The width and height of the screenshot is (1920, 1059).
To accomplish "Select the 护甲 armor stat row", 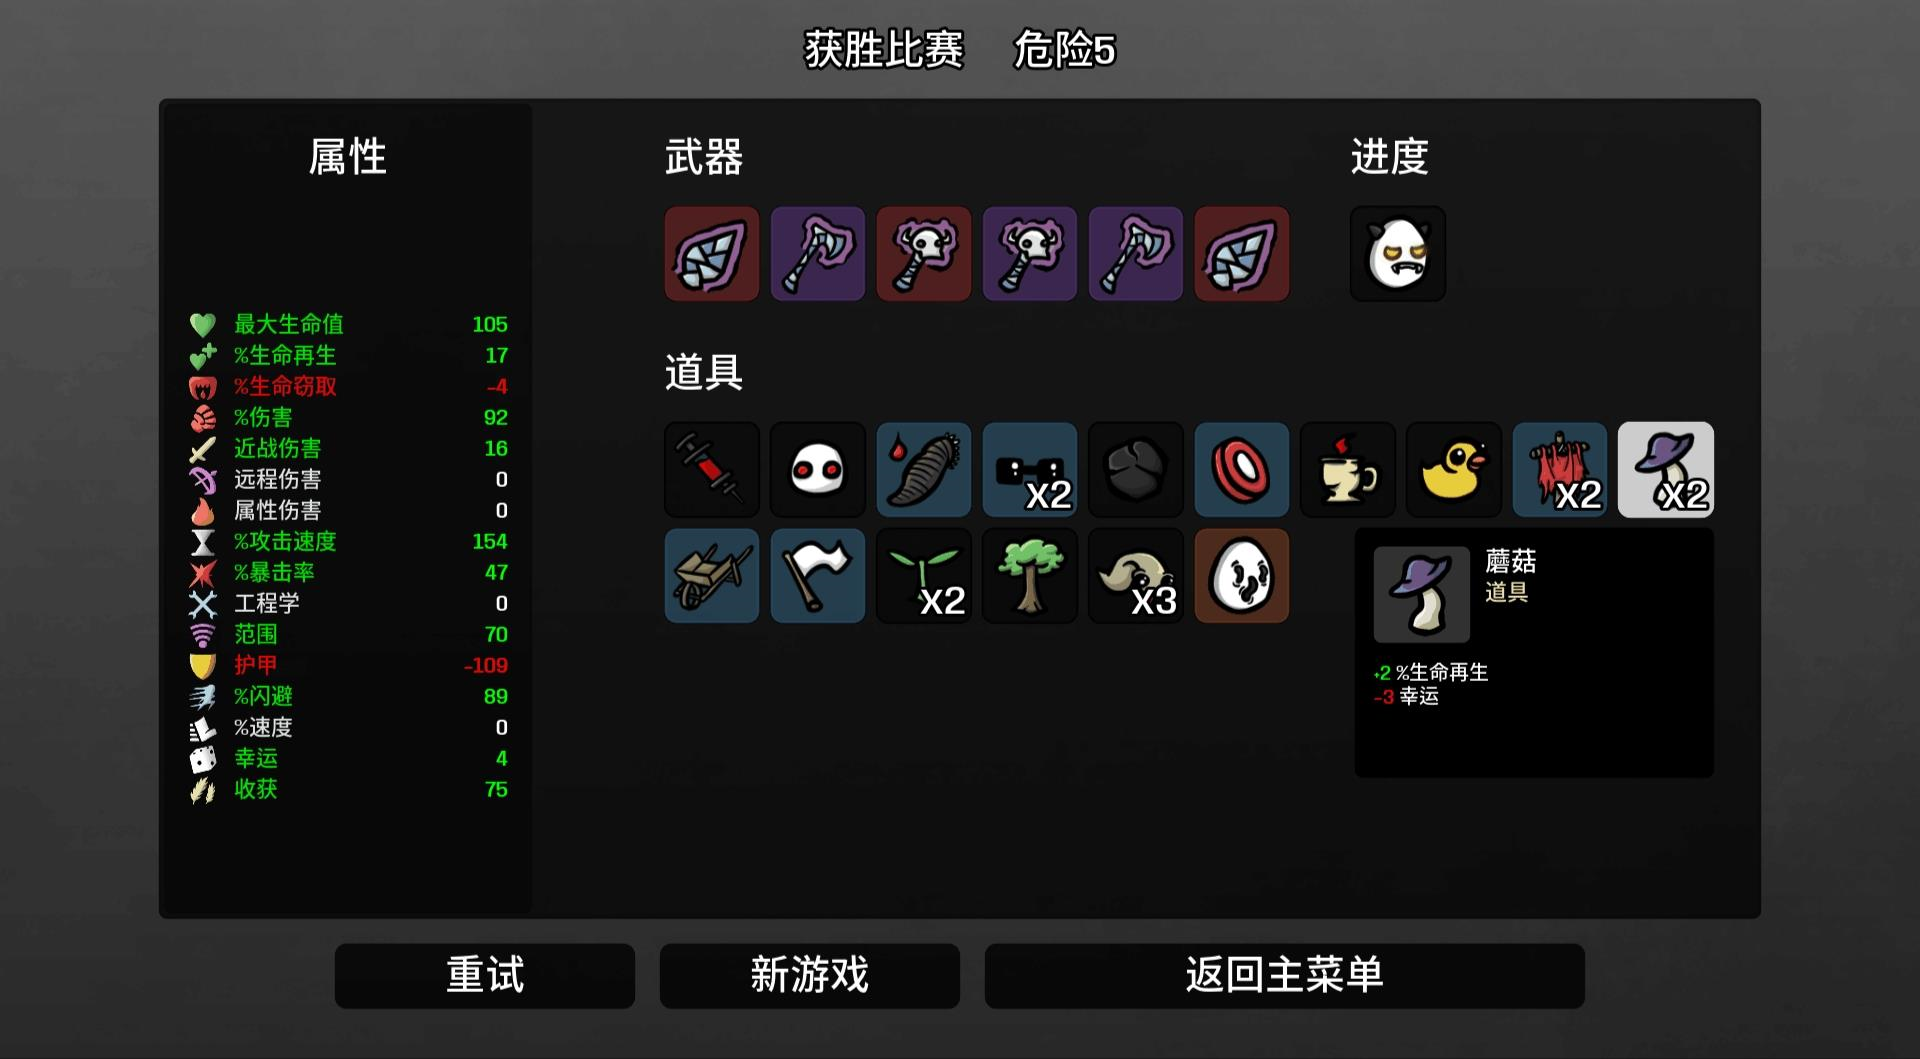I will pyautogui.click(x=348, y=665).
